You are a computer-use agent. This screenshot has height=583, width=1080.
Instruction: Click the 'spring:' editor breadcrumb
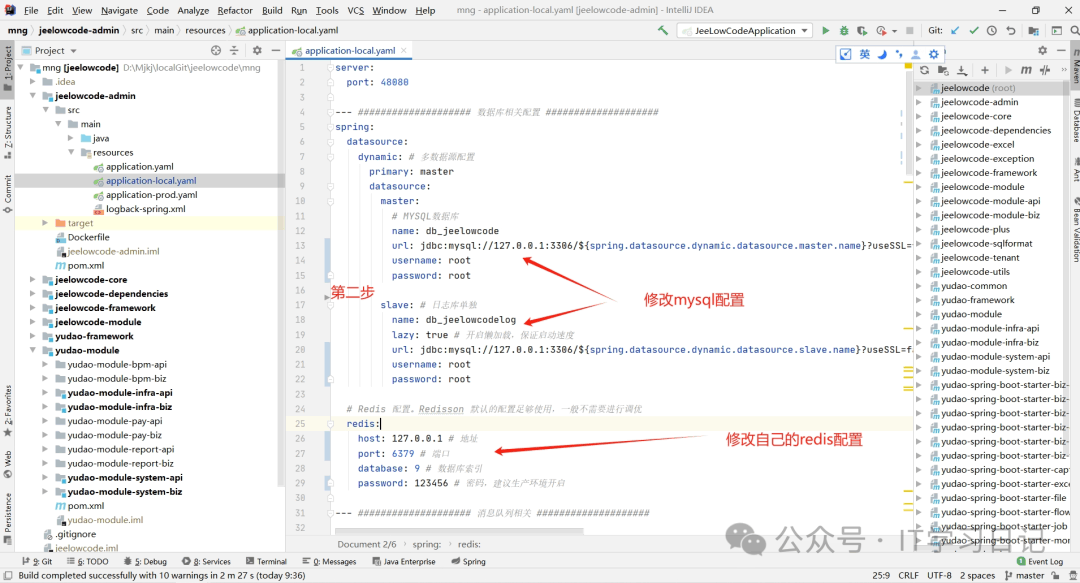click(x=426, y=544)
